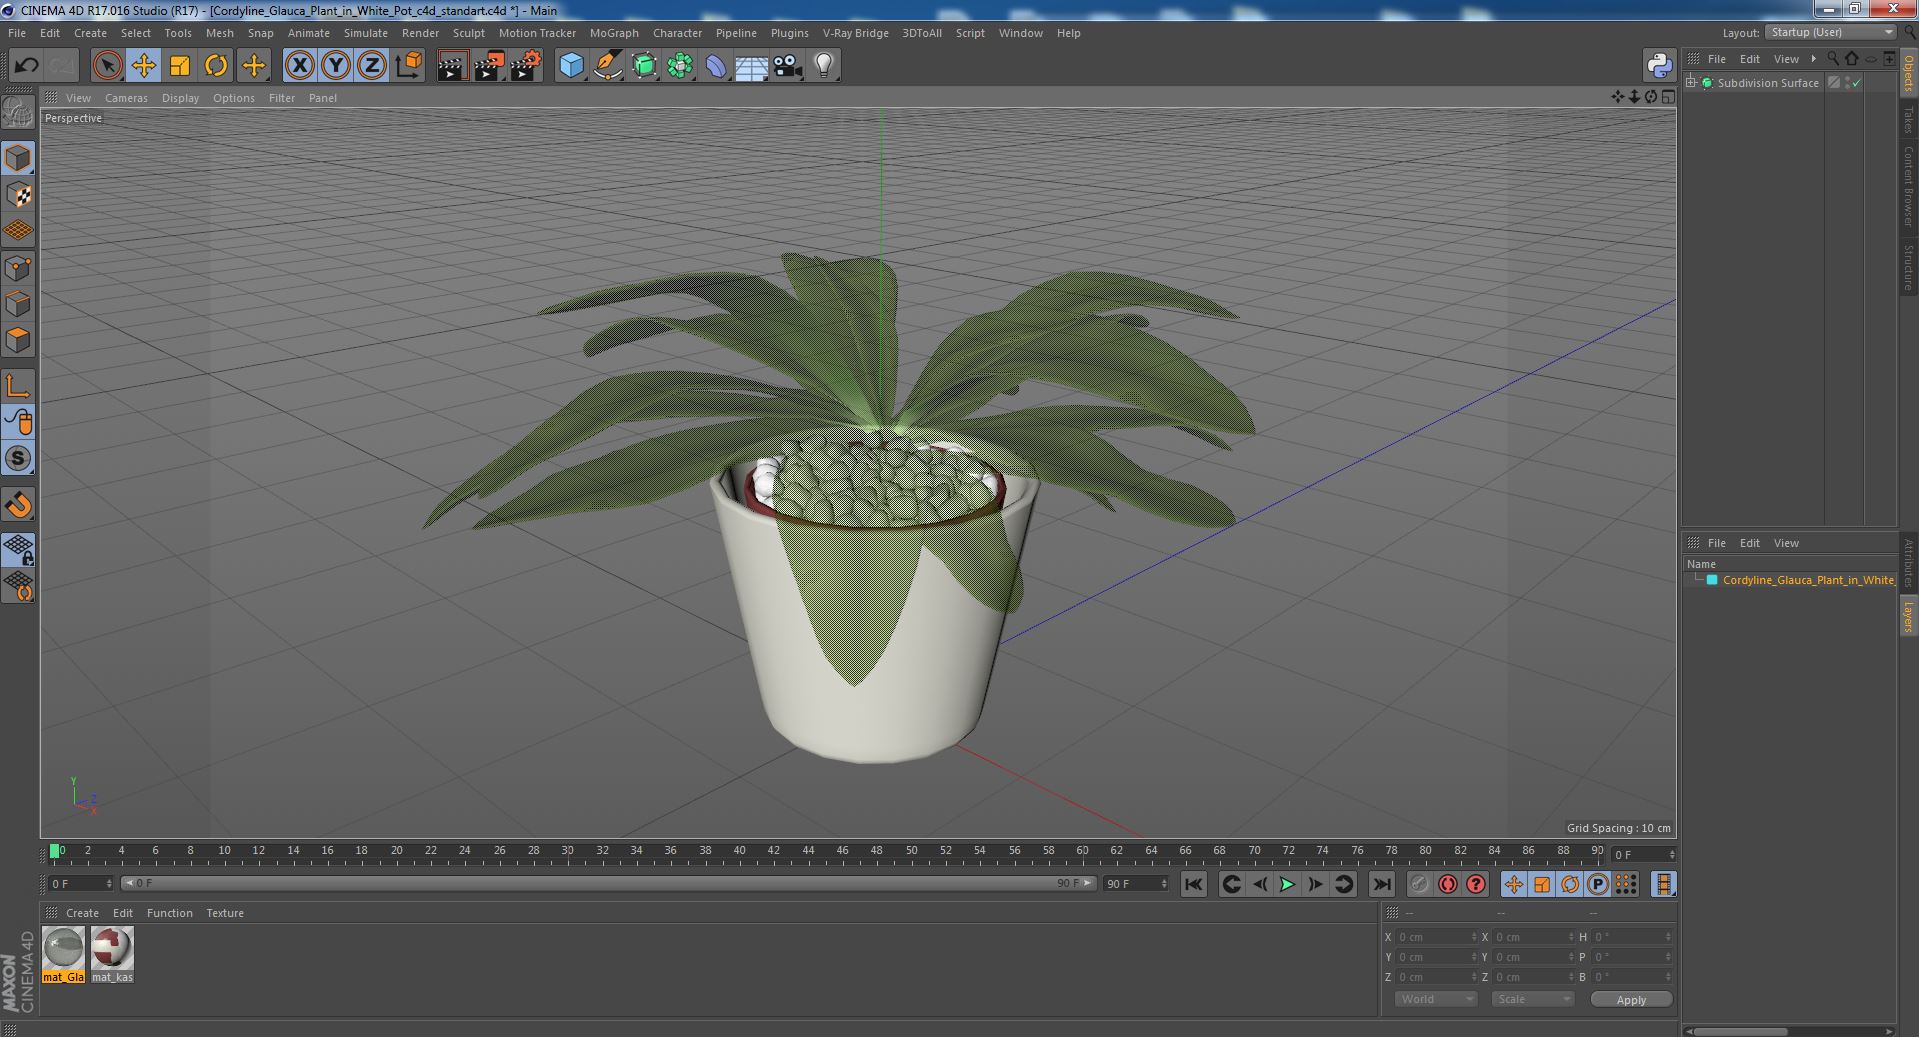This screenshot has width=1919, height=1037.
Task: Activate the Move tool
Action: click(x=143, y=66)
